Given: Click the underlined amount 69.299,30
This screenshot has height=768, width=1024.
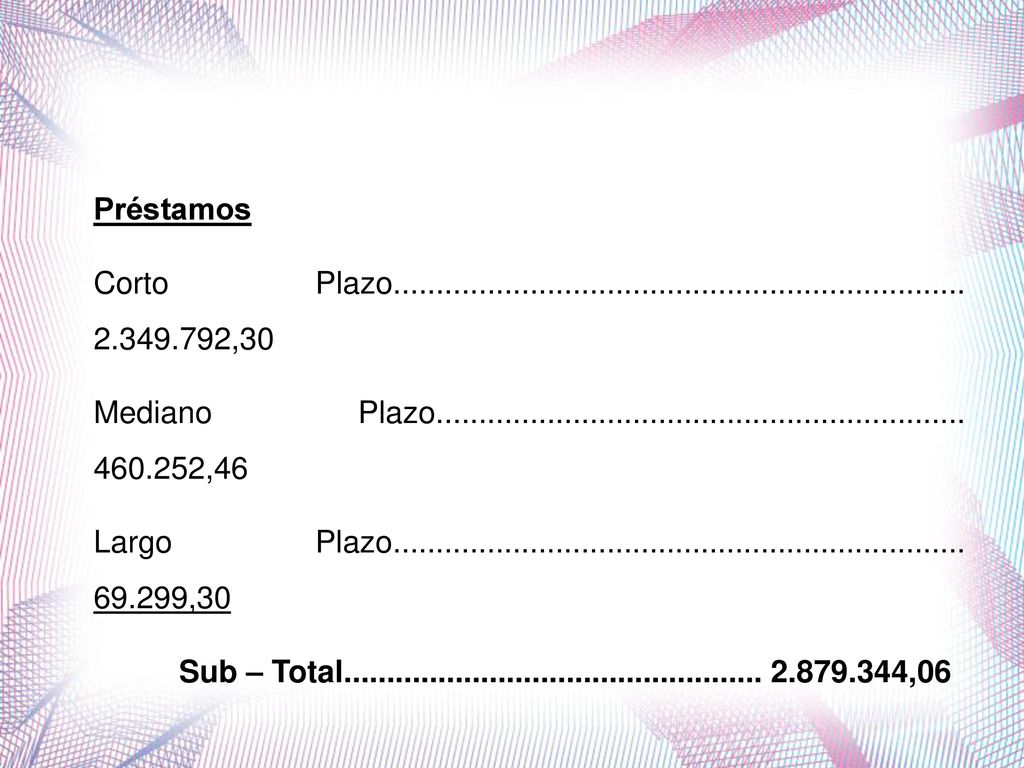Looking at the screenshot, I should 162,599.
